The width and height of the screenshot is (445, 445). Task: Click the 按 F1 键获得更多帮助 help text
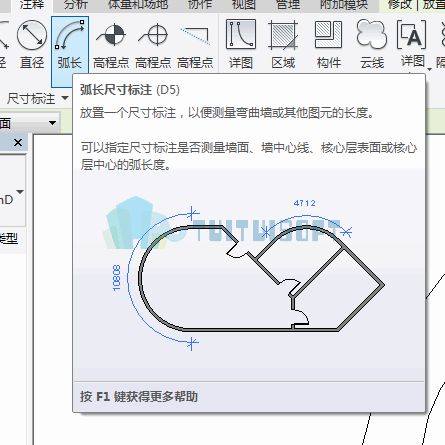[x=139, y=397]
